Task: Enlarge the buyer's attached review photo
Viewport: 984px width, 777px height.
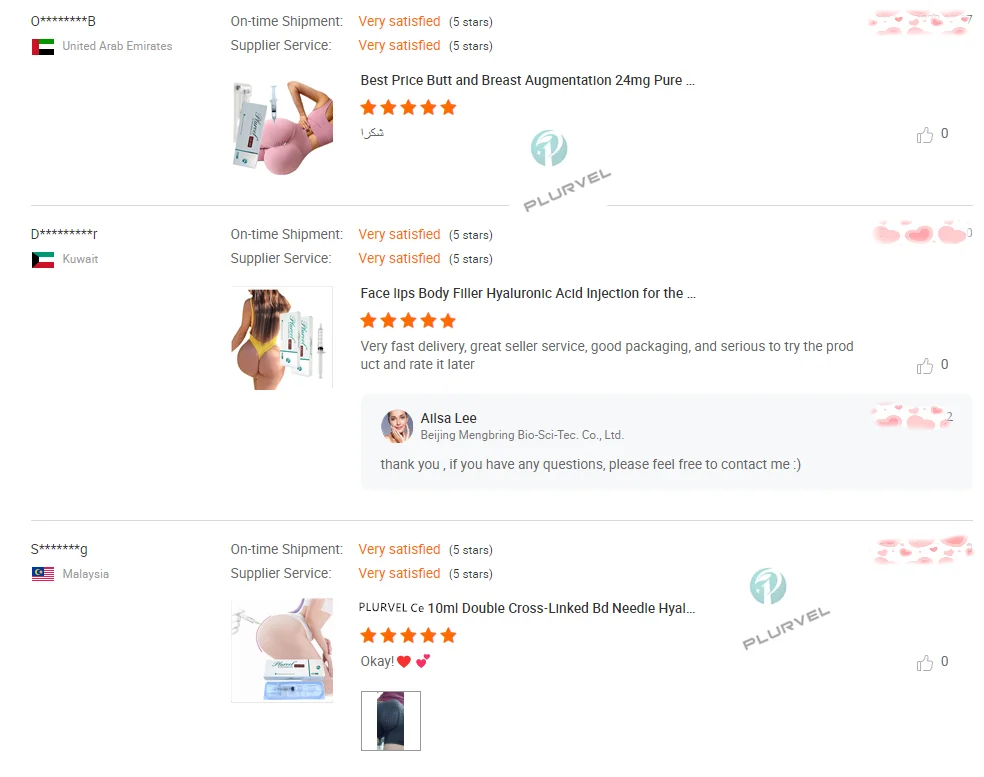Action: (x=391, y=720)
